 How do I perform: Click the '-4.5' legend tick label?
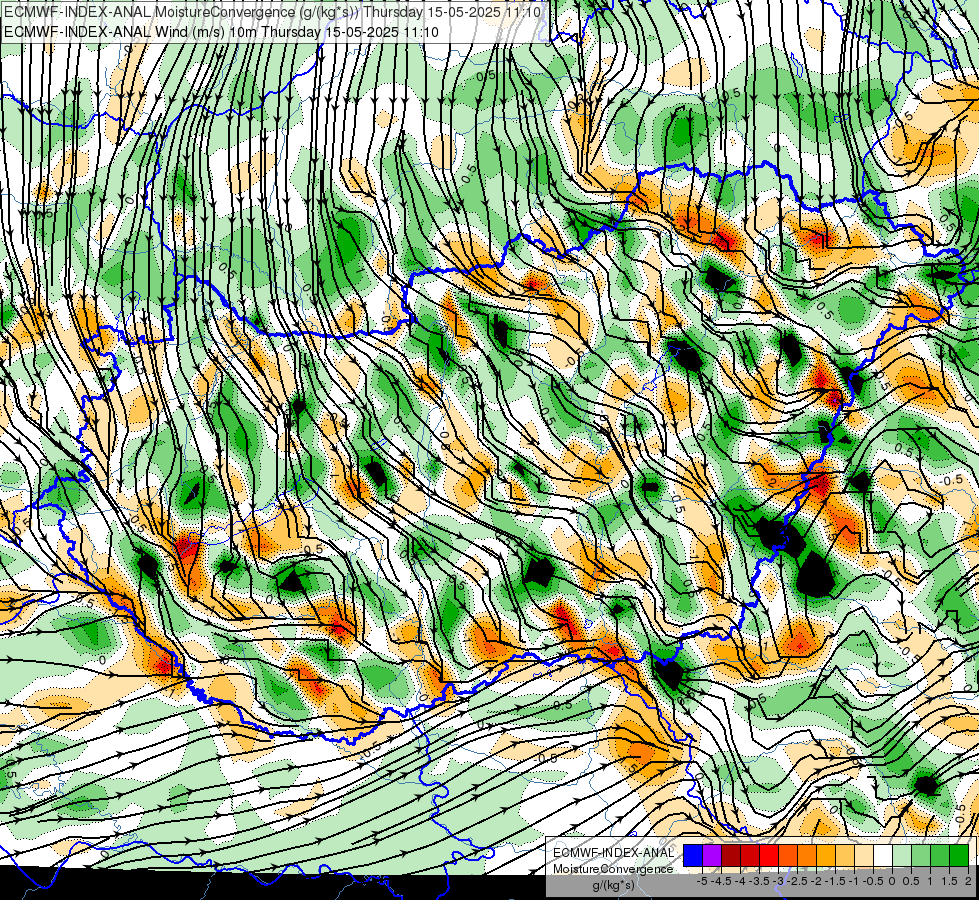click(721, 881)
